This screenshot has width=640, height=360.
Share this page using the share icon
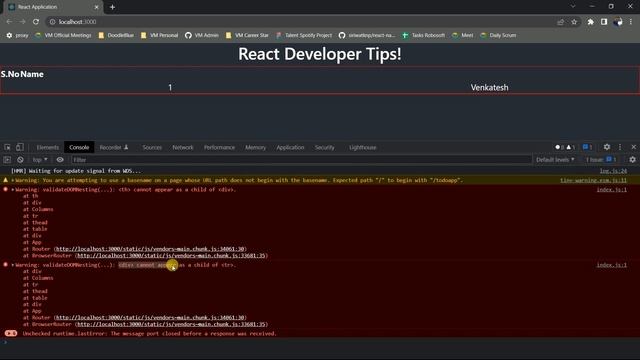point(560,22)
